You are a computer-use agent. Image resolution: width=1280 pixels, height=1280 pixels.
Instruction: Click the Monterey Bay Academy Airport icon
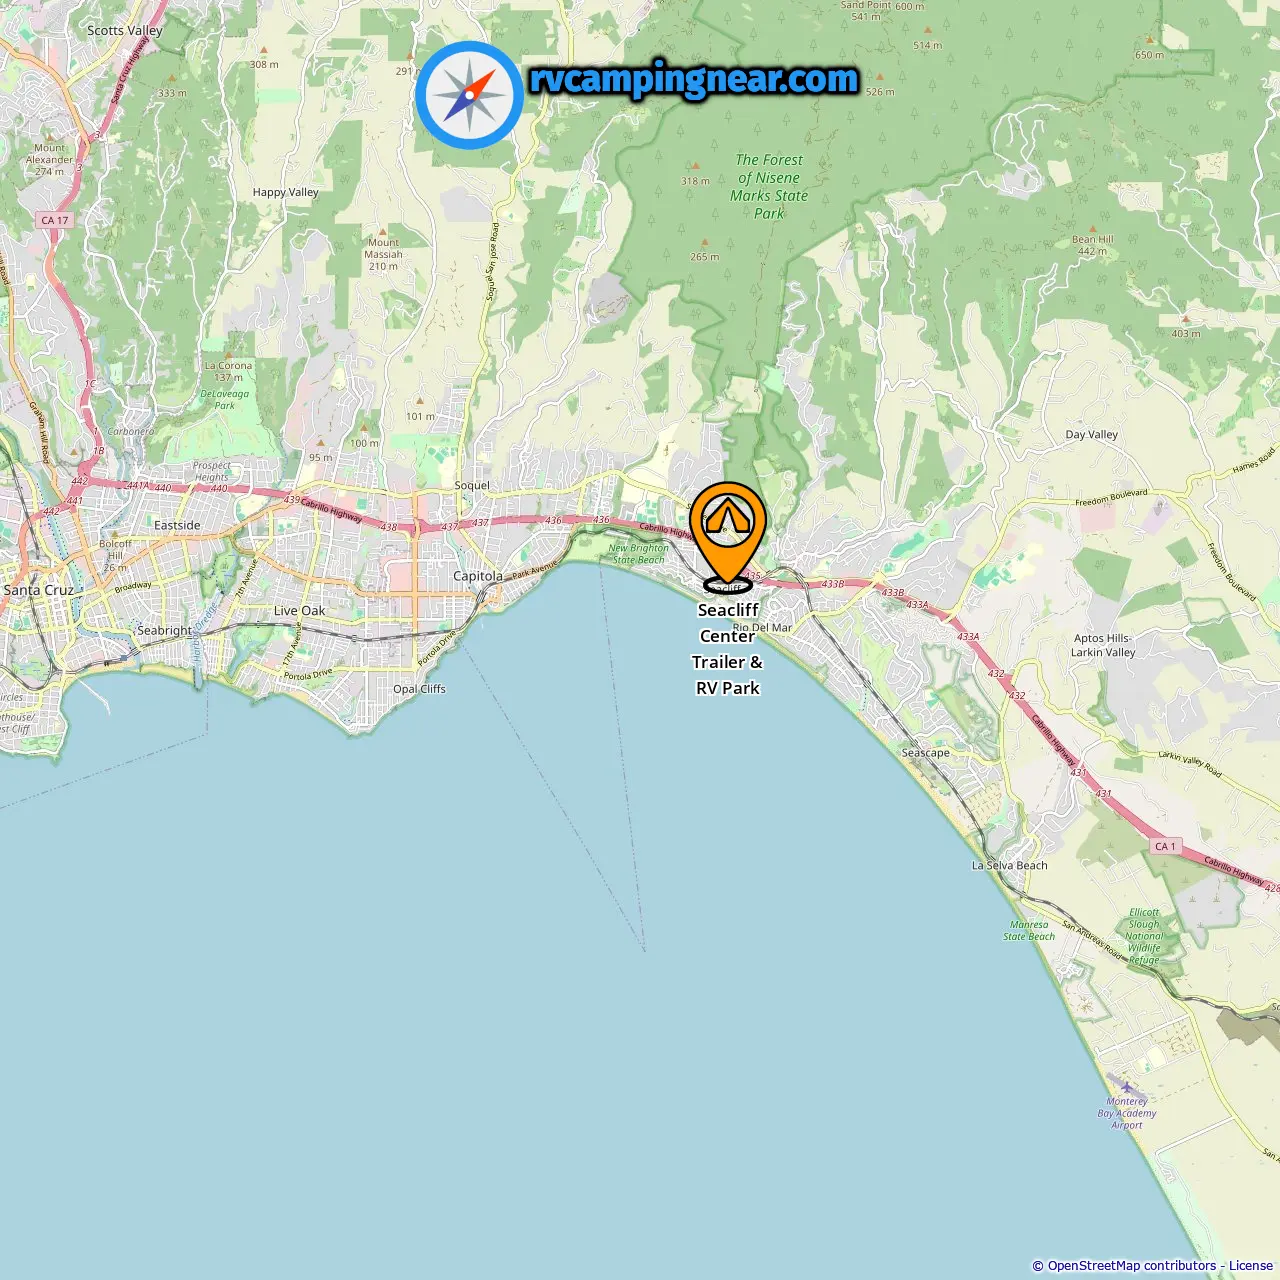(1127, 1087)
